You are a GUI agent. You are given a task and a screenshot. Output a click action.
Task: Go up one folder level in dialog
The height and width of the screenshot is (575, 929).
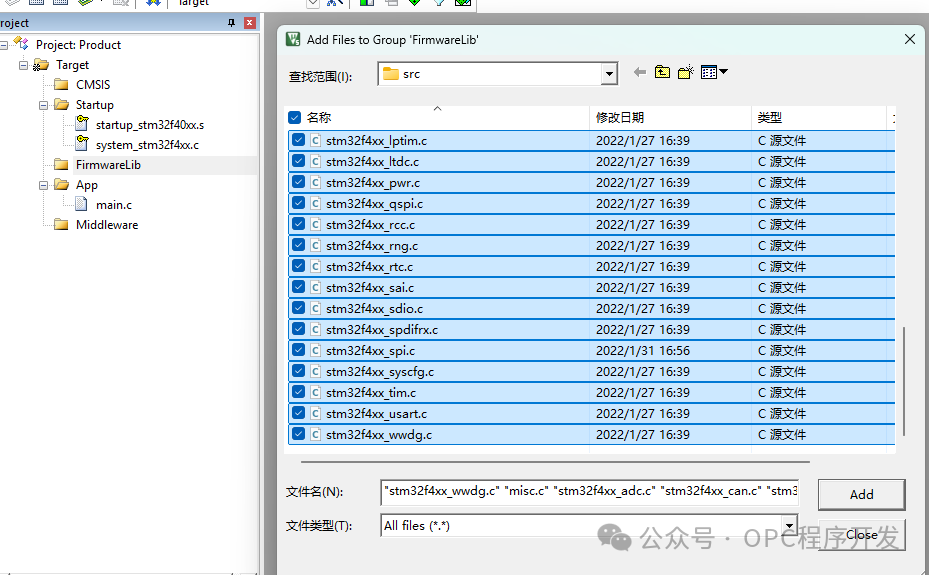[662, 72]
